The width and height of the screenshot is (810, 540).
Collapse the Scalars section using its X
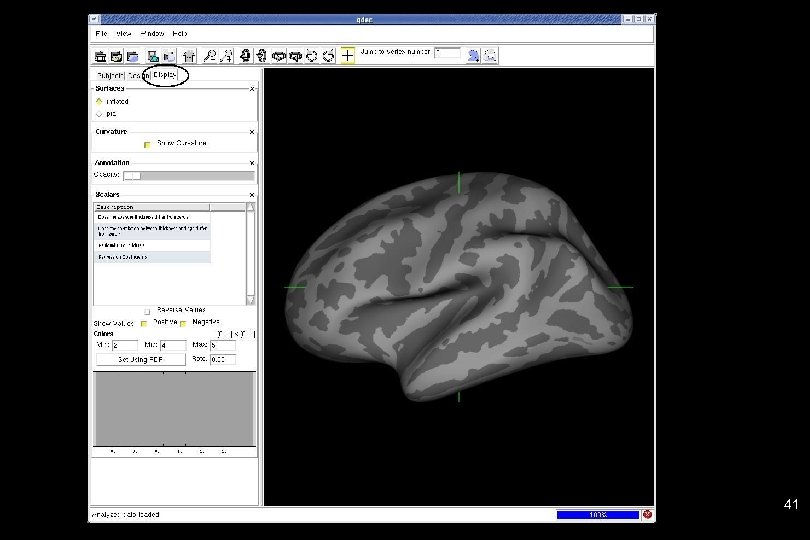tap(252, 195)
